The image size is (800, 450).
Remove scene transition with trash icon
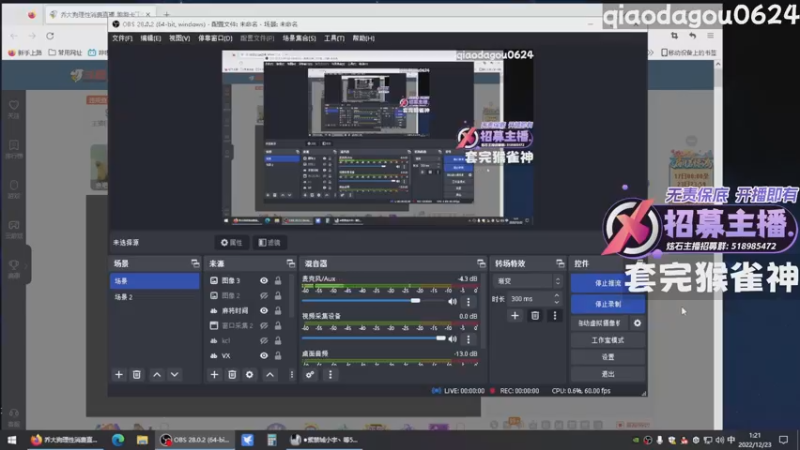[x=535, y=316]
